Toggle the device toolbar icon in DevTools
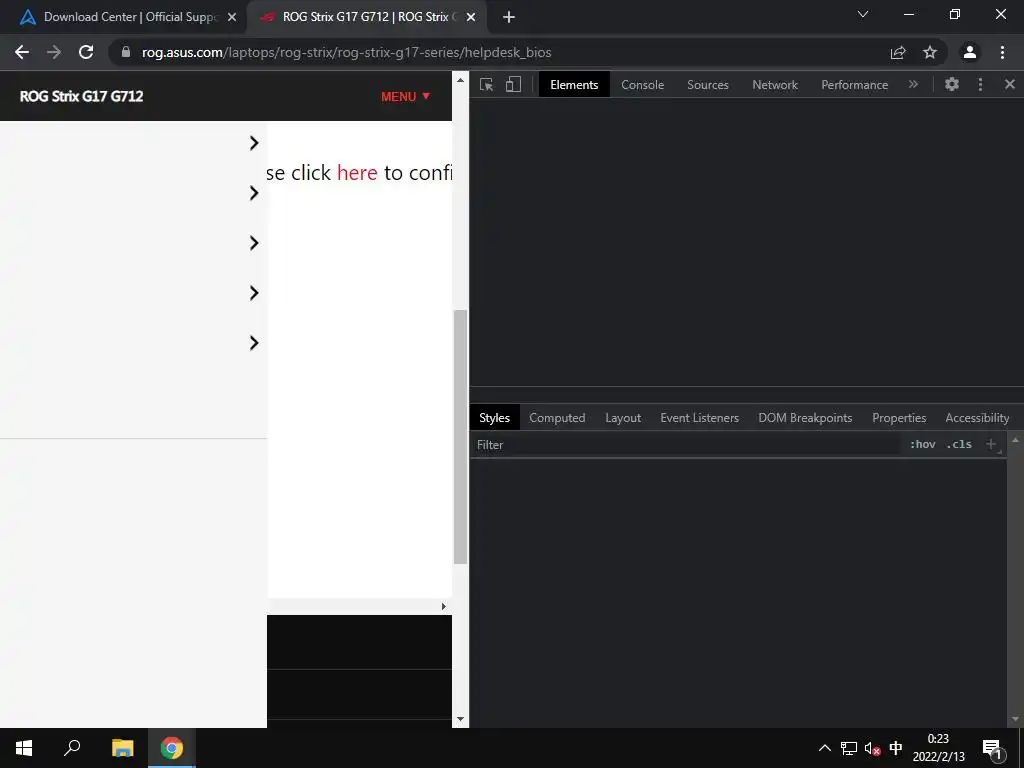 point(513,85)
